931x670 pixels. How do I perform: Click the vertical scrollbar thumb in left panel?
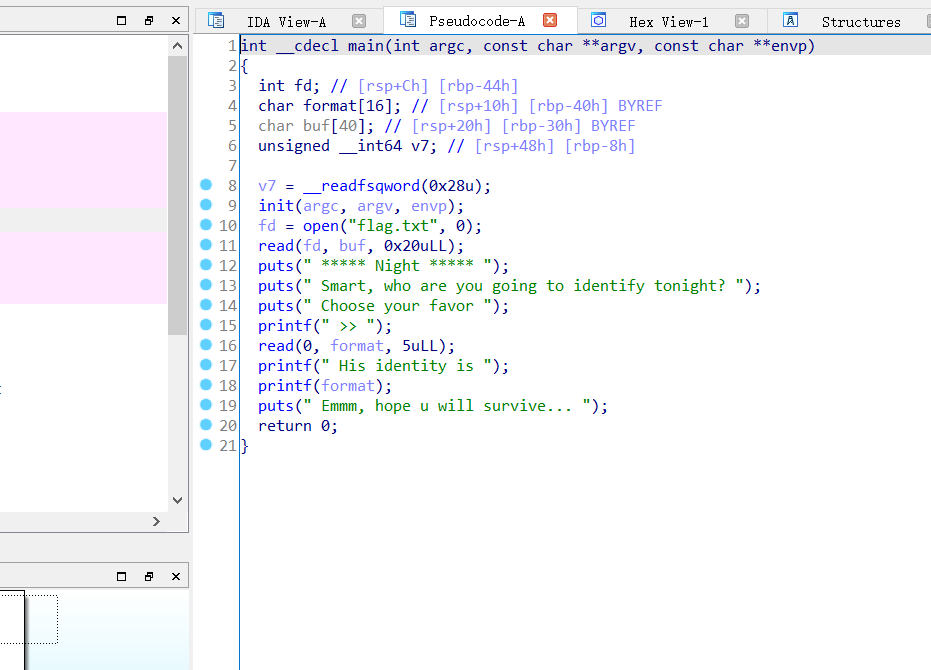pos(177,195)
